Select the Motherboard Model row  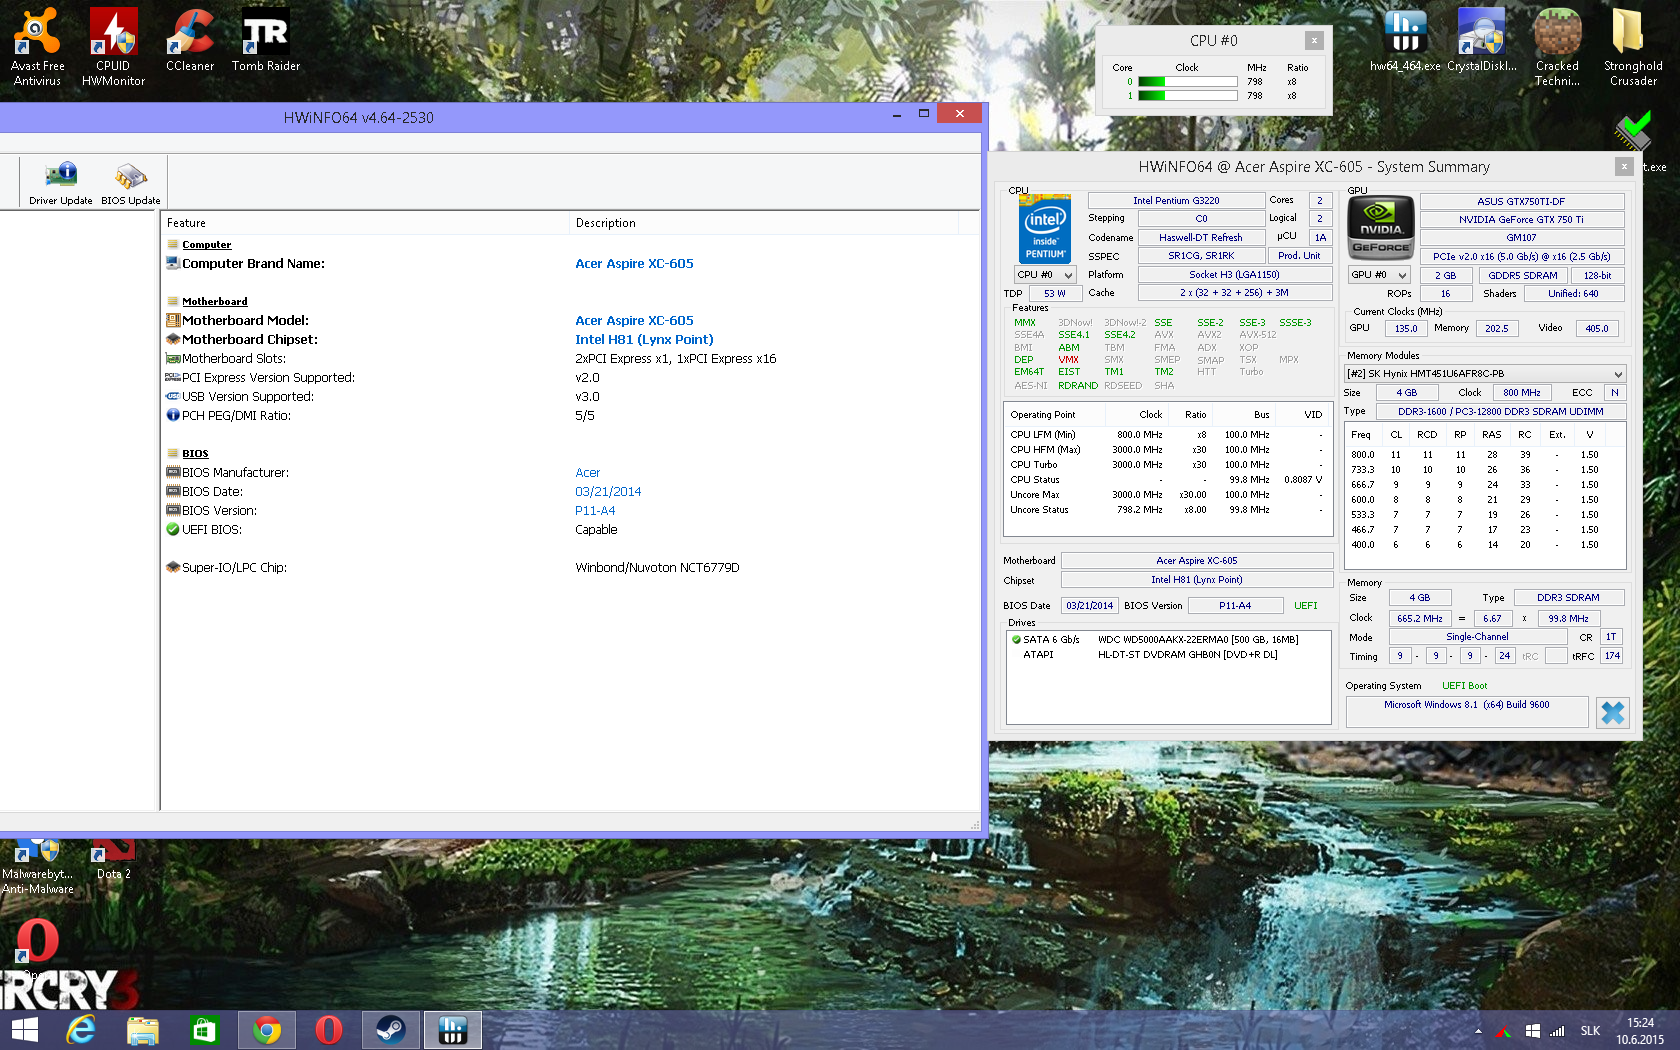(570, 321)
